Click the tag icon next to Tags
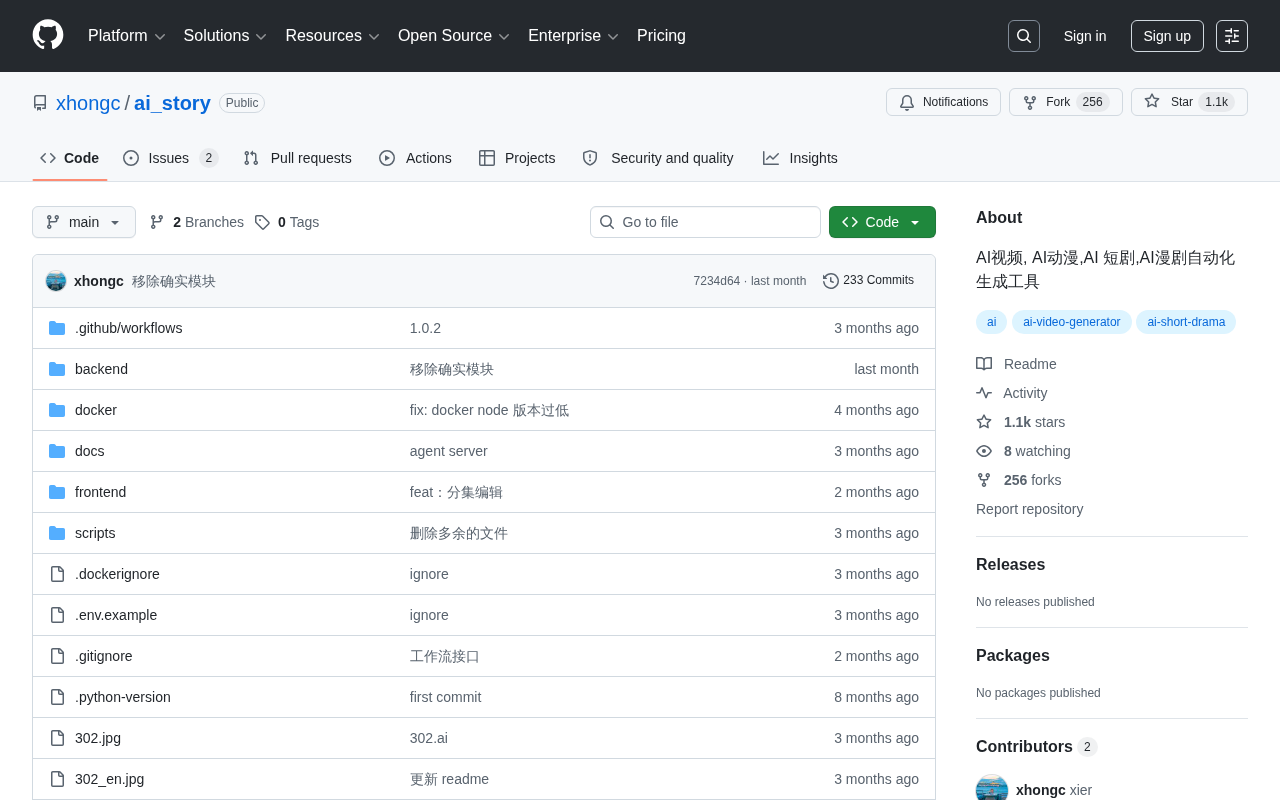 click(x=262, y=222)
